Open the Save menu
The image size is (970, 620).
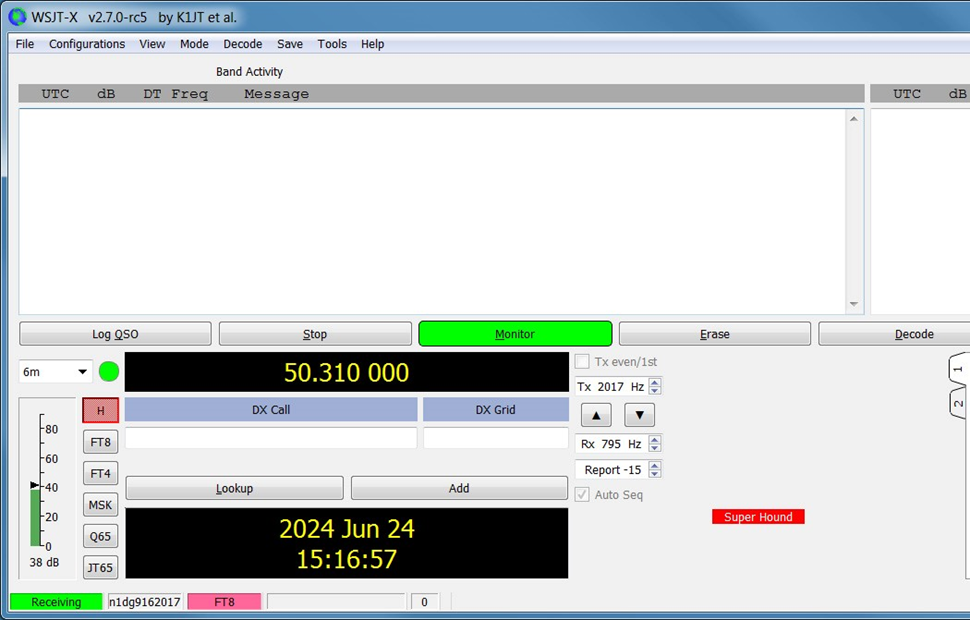click(290, 44)
